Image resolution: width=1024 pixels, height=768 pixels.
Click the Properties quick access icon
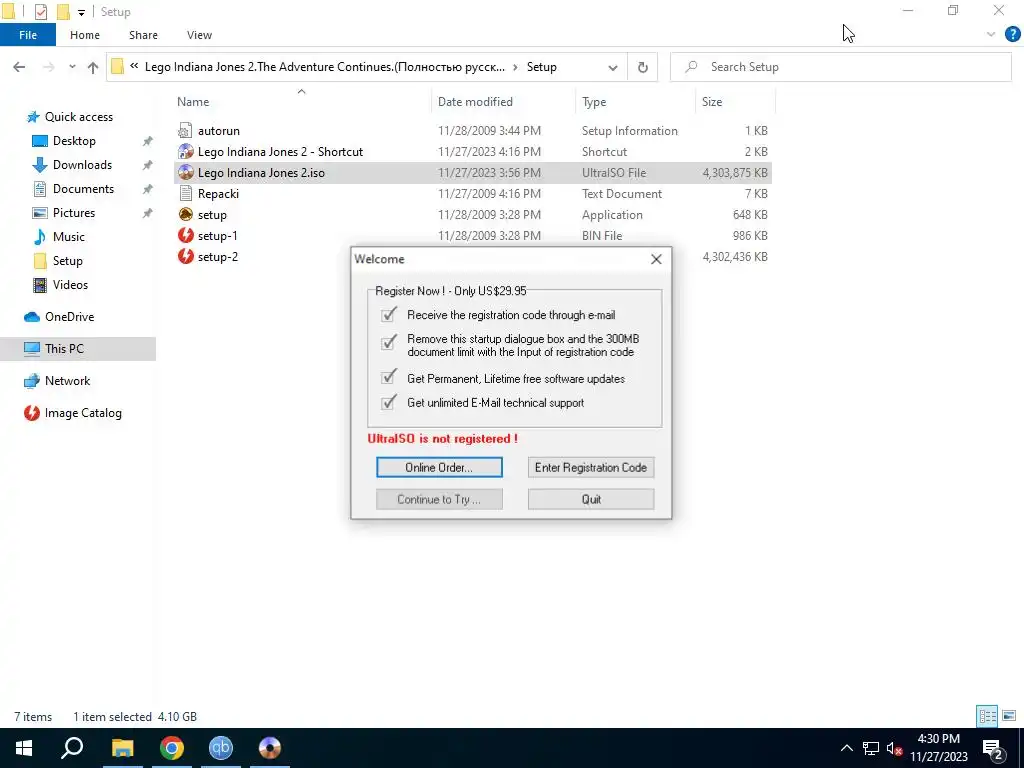40,12
